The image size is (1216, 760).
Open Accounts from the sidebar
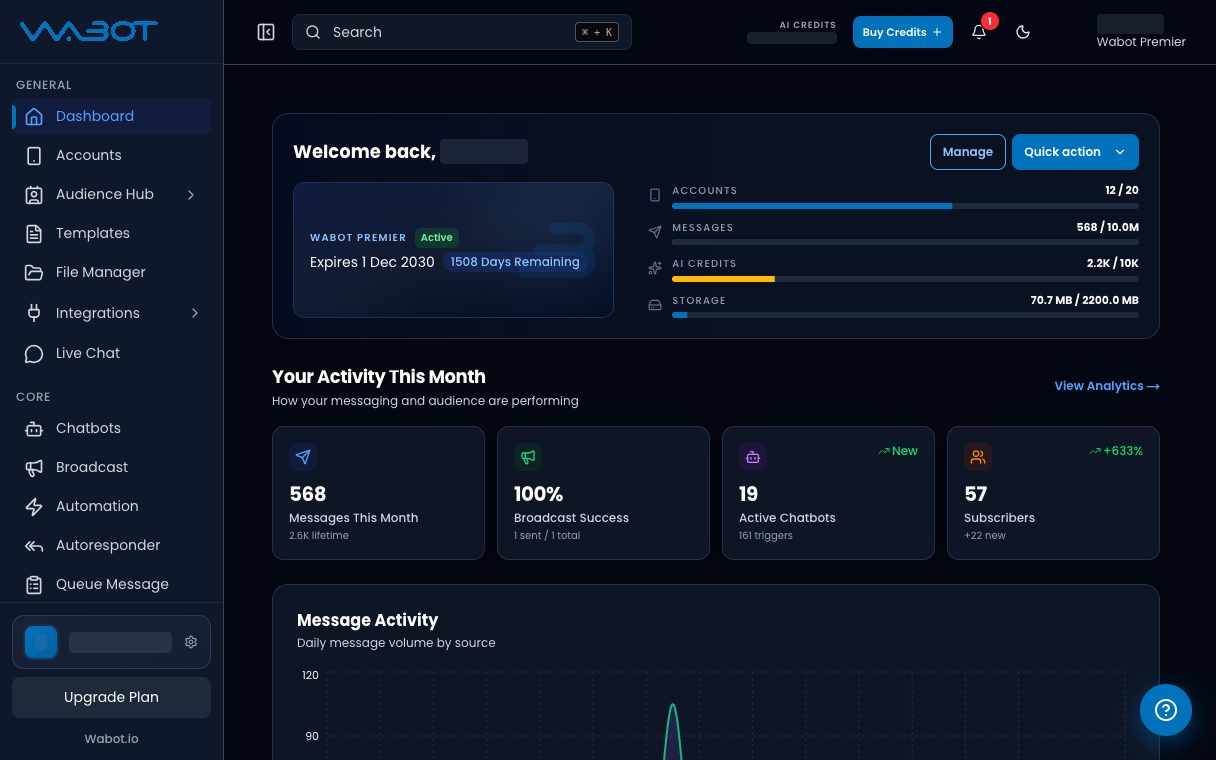coord(111,155)
